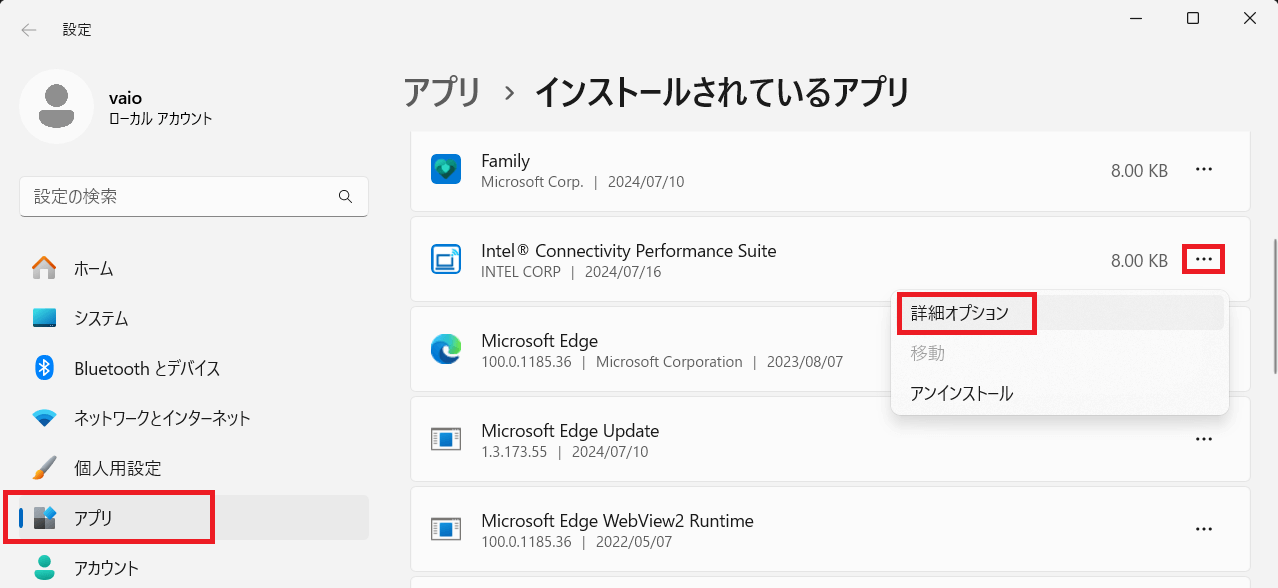1278x588 pixels.
Task: Open システム in the sidebar
Action: coord(194,318)
